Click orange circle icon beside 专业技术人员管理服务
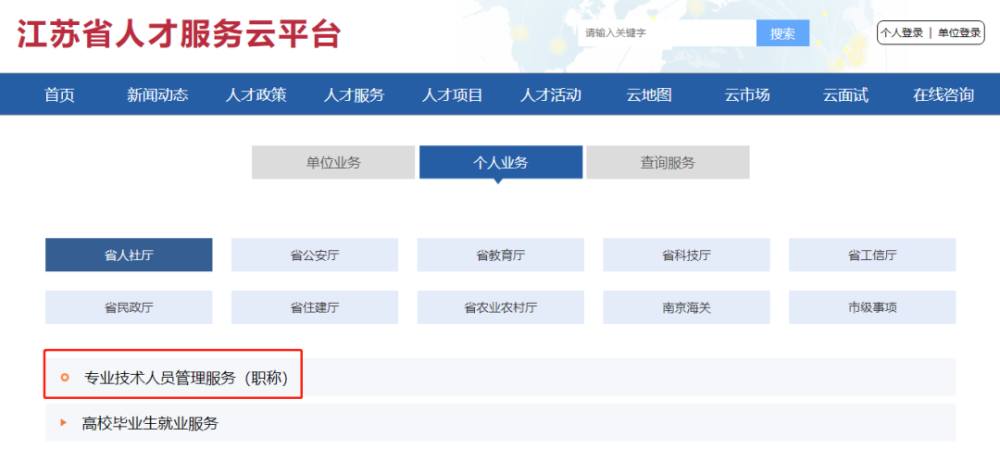The height and width of the screenshot is (449, 1000). [x=64, y=378]
